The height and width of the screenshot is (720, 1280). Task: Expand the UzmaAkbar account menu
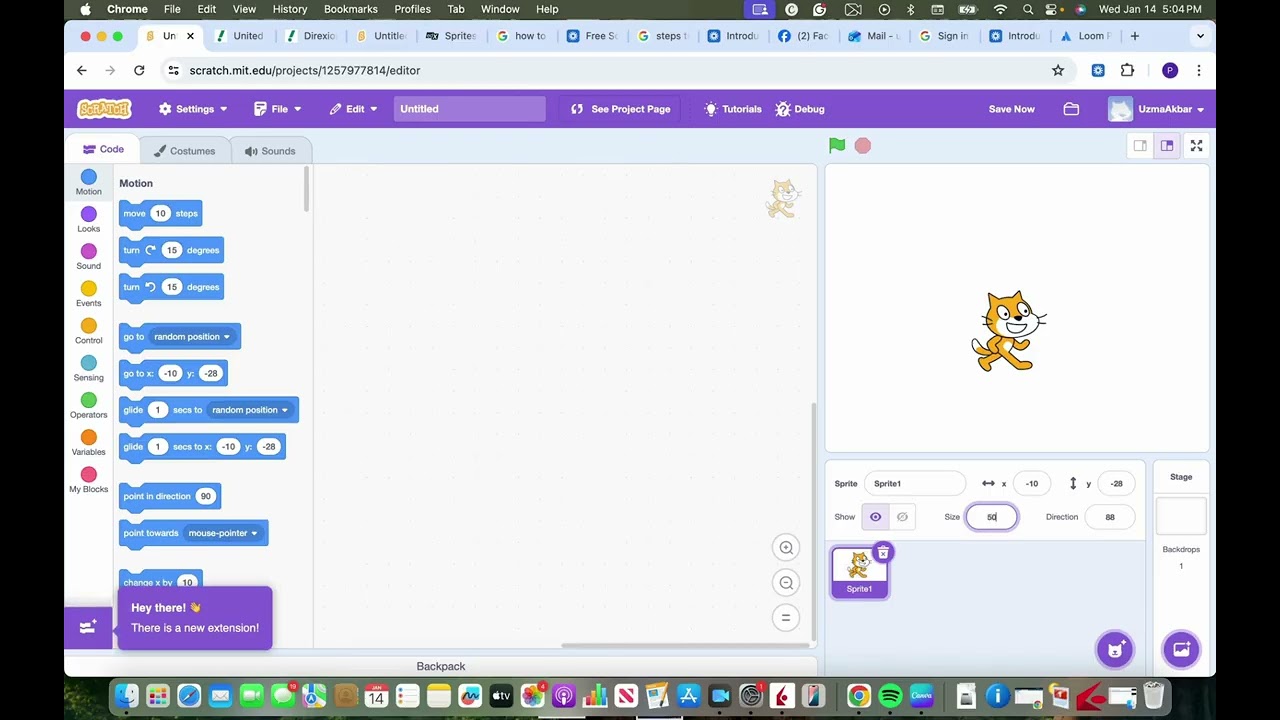1157,109
